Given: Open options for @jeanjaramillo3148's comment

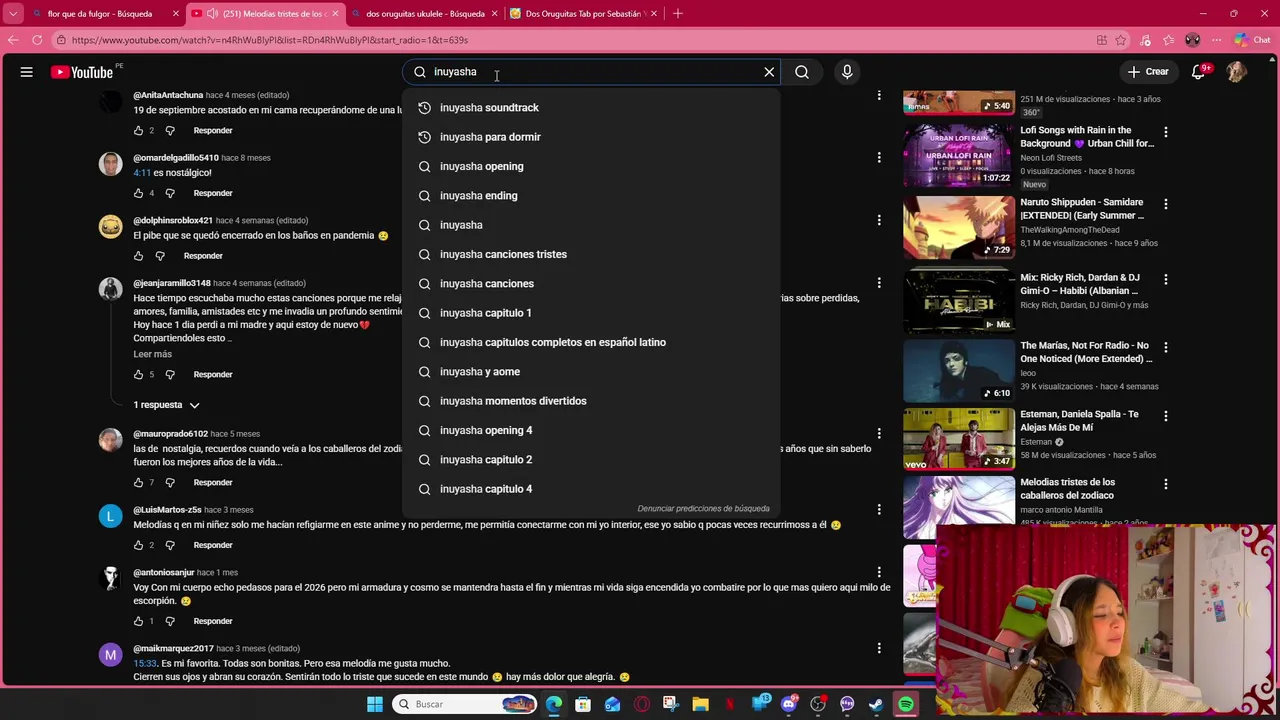Looking at the screenshot, I should click(879, 283).
